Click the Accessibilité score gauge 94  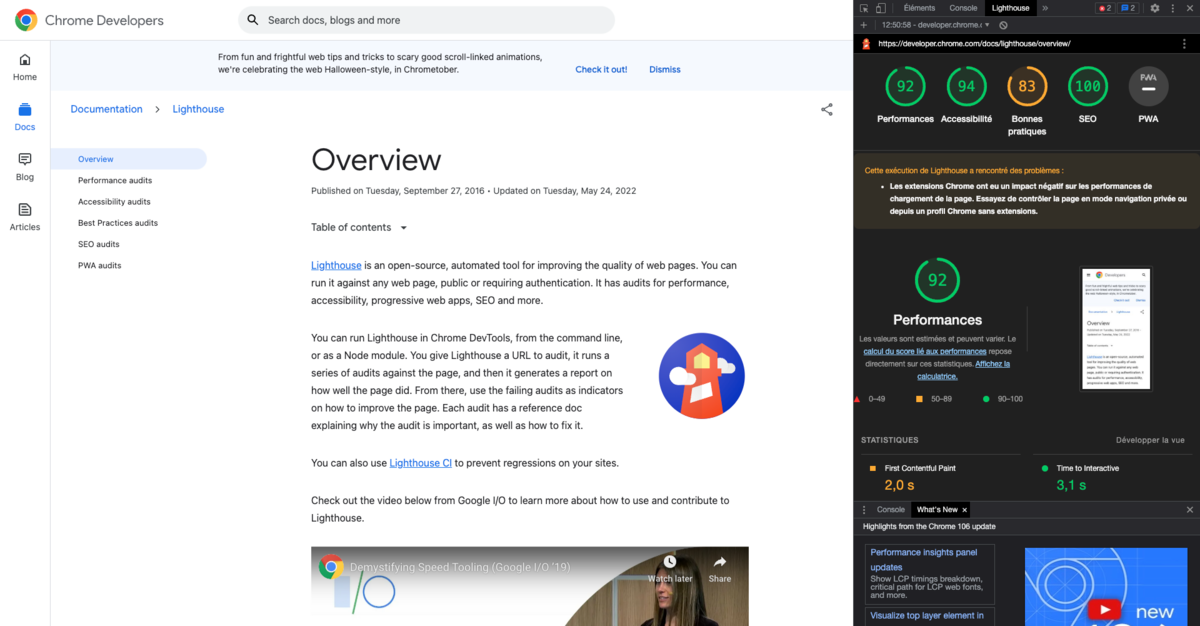point(966,86)
